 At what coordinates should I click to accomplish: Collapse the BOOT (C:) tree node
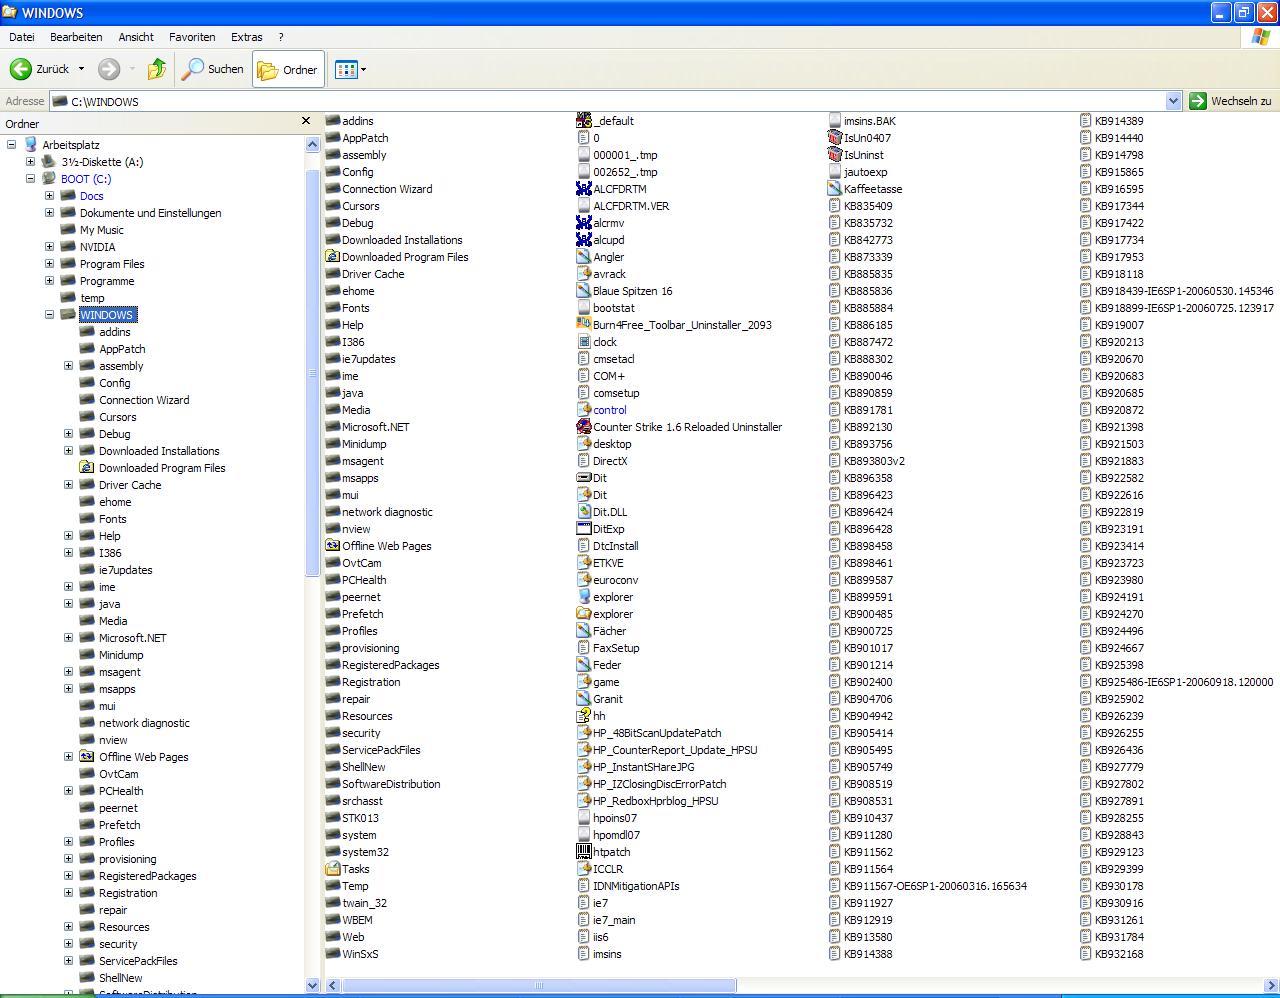click(x=31, y=179)
